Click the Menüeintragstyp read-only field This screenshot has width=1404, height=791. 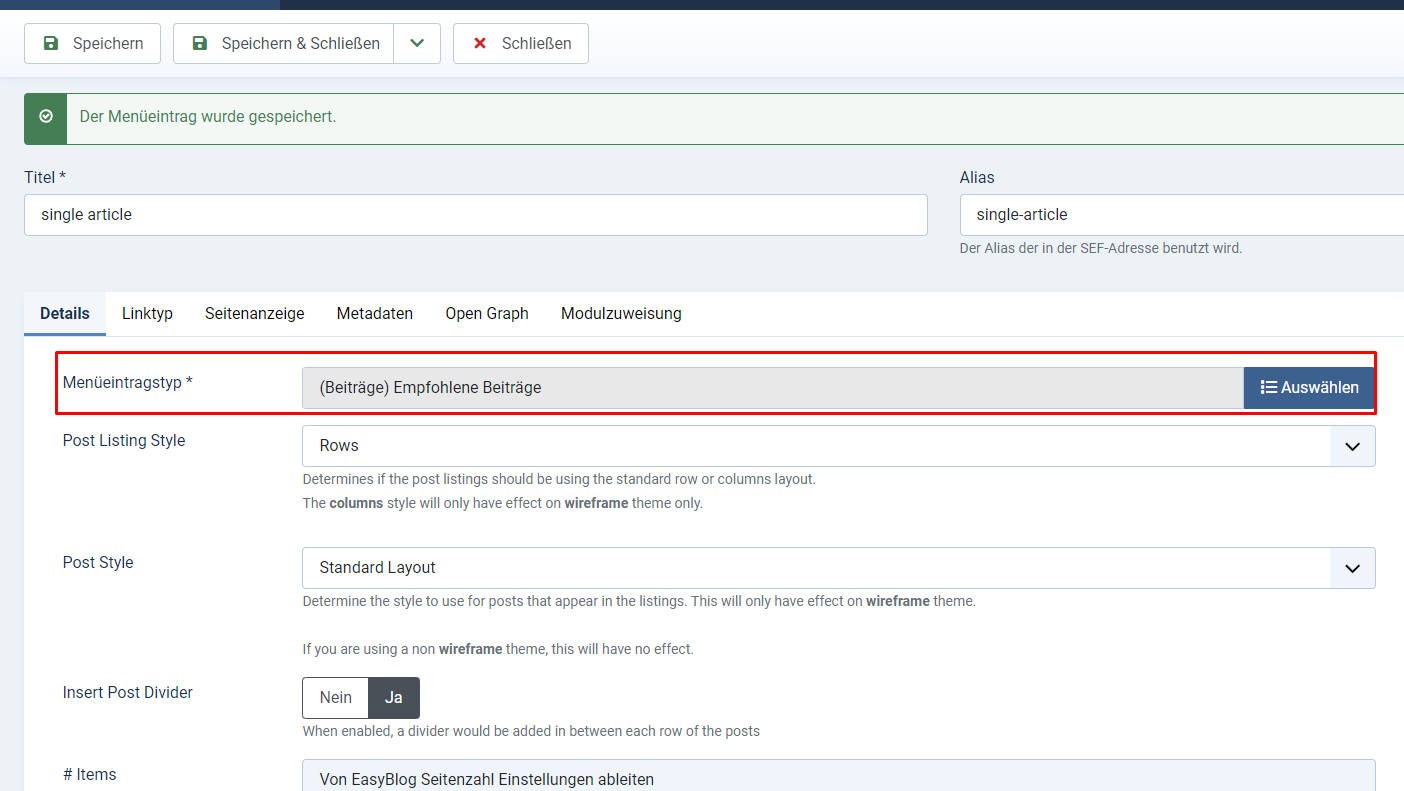point(772,388)
